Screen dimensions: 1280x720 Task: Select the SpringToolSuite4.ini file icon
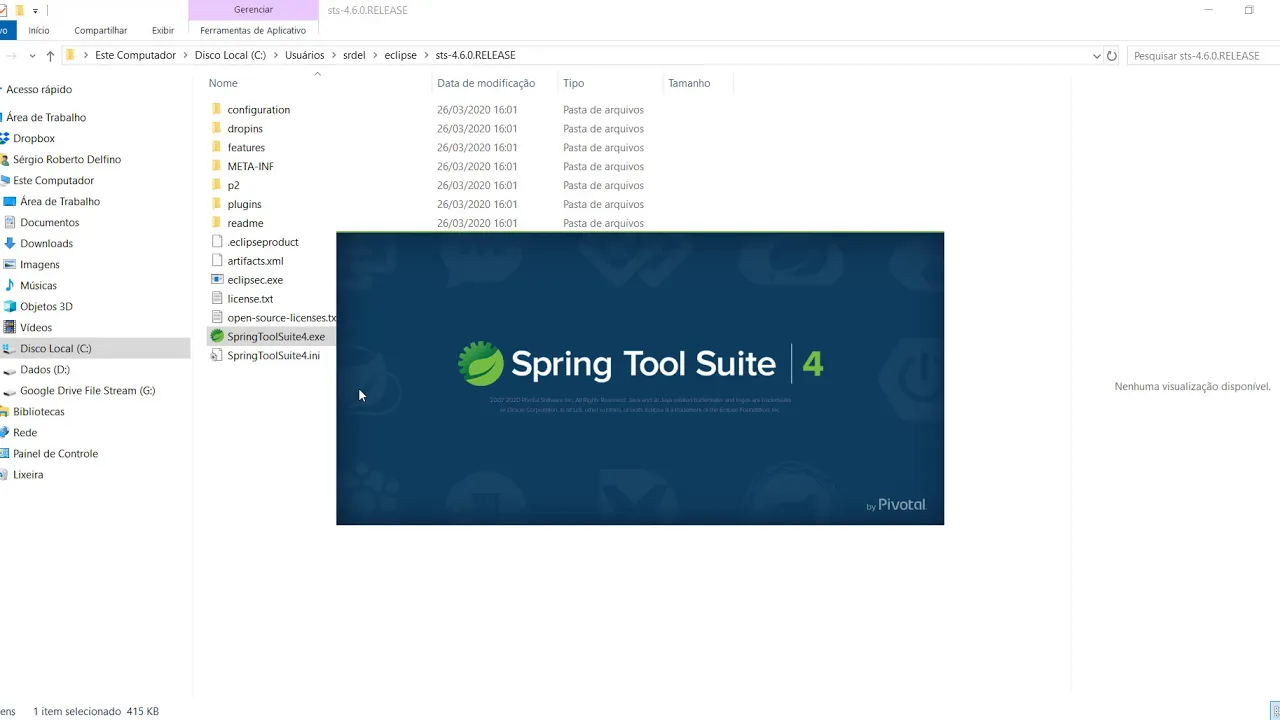coord(217,355)
